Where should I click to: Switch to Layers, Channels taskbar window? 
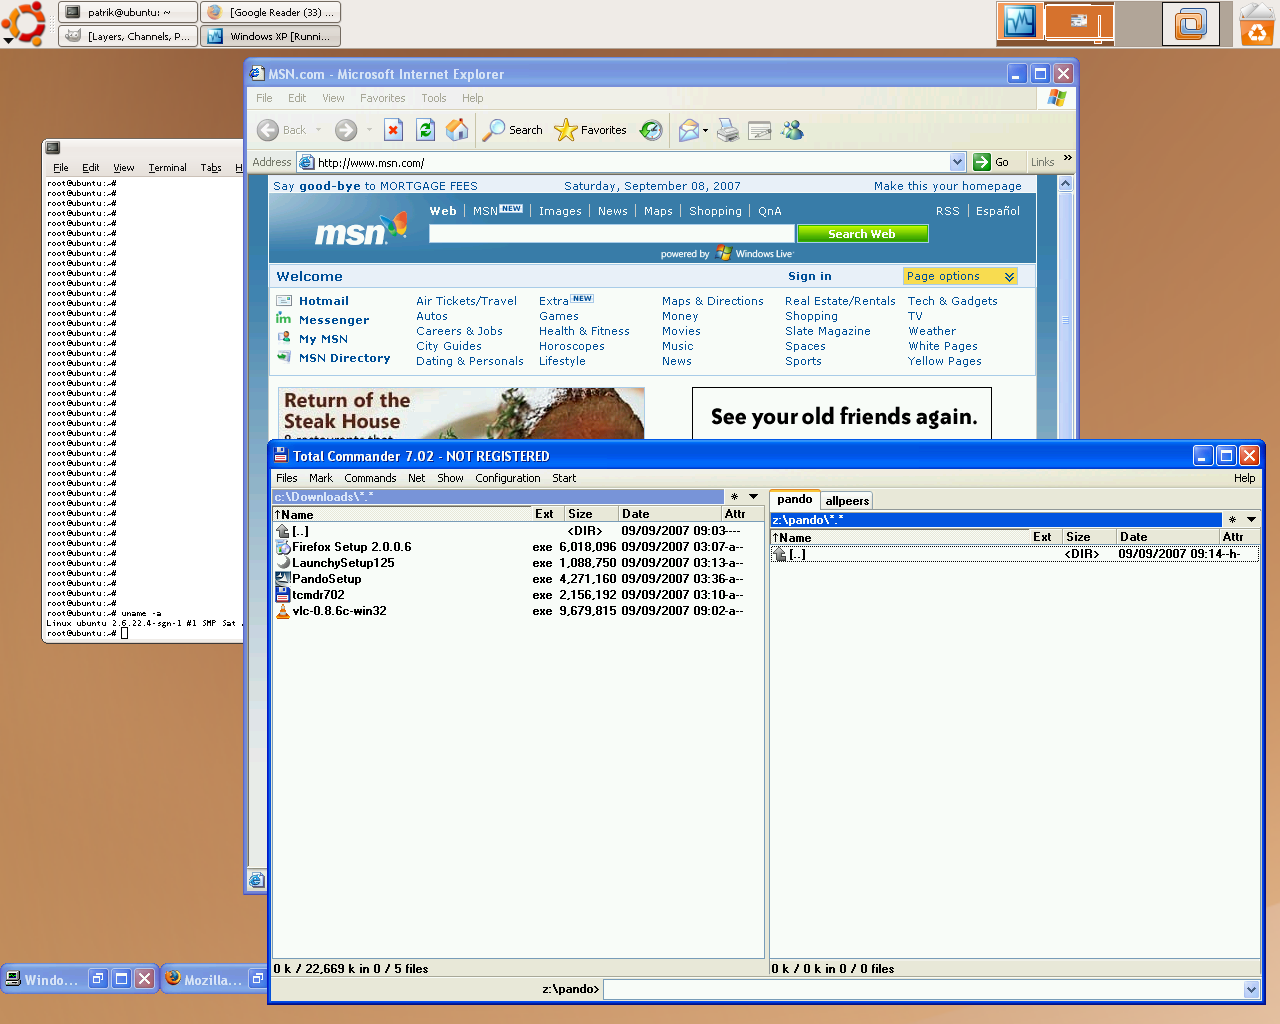(x=128, y=36)
